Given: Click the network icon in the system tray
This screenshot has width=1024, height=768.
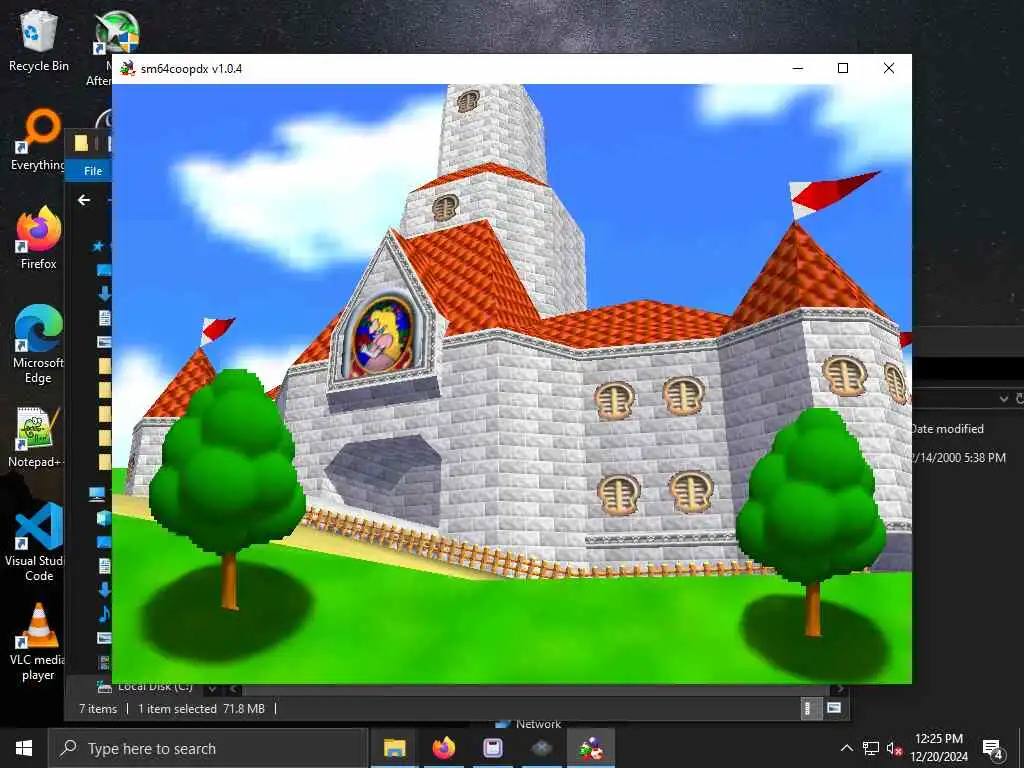Looking at the screenshot, I should click(x=871, y=748).
